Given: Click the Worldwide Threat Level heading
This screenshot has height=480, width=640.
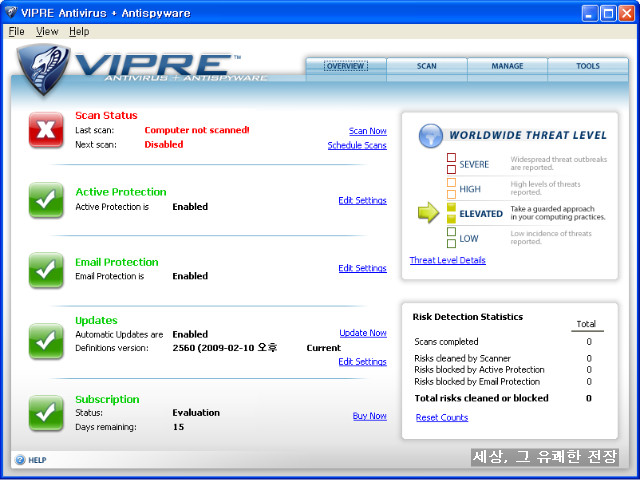Looking at the screenshot, I should point(528,135).
